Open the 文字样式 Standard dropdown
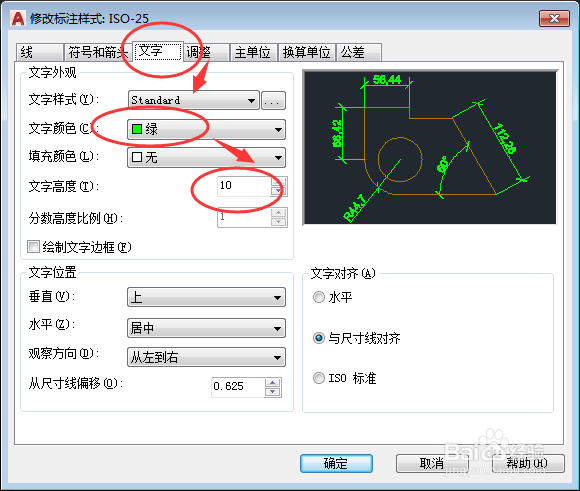Screen dimensions: 580x491 coord(193,100)
